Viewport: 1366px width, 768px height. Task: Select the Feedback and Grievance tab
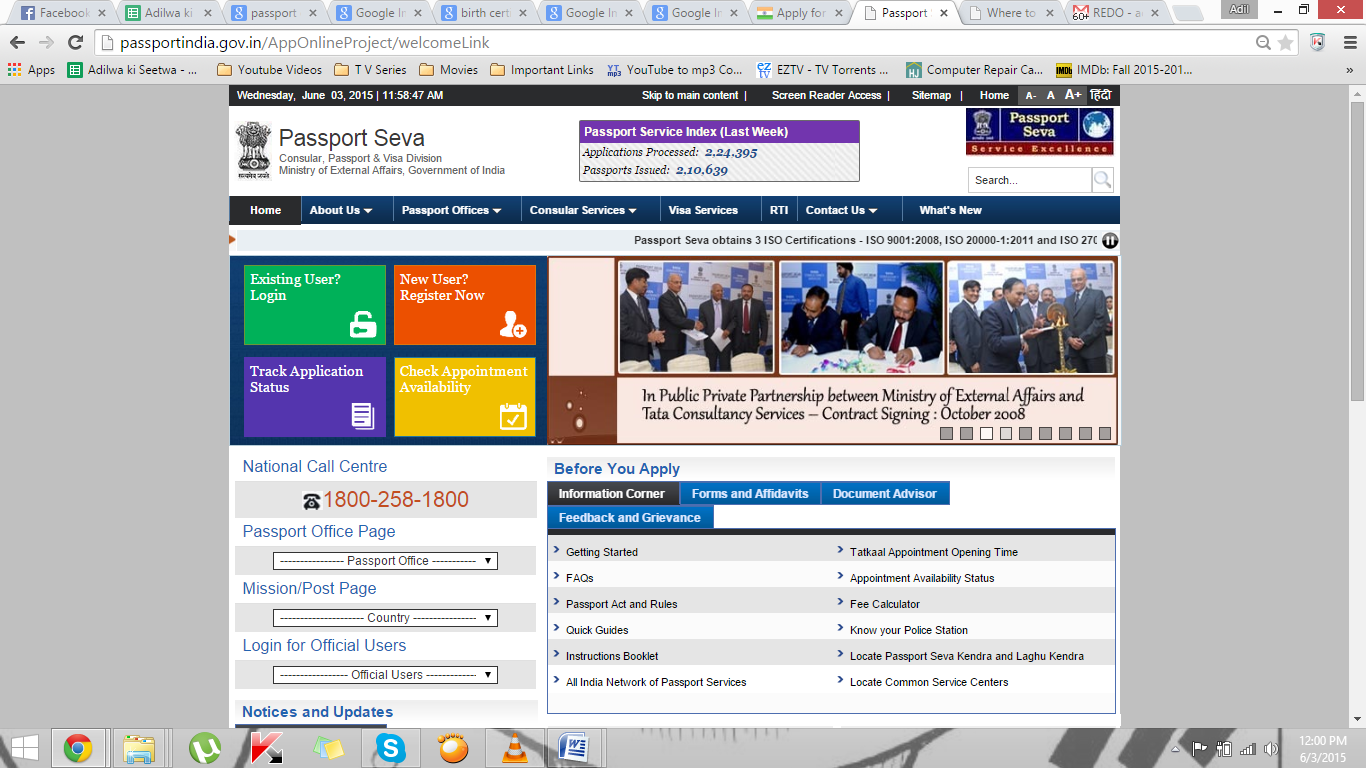point(630,518)
